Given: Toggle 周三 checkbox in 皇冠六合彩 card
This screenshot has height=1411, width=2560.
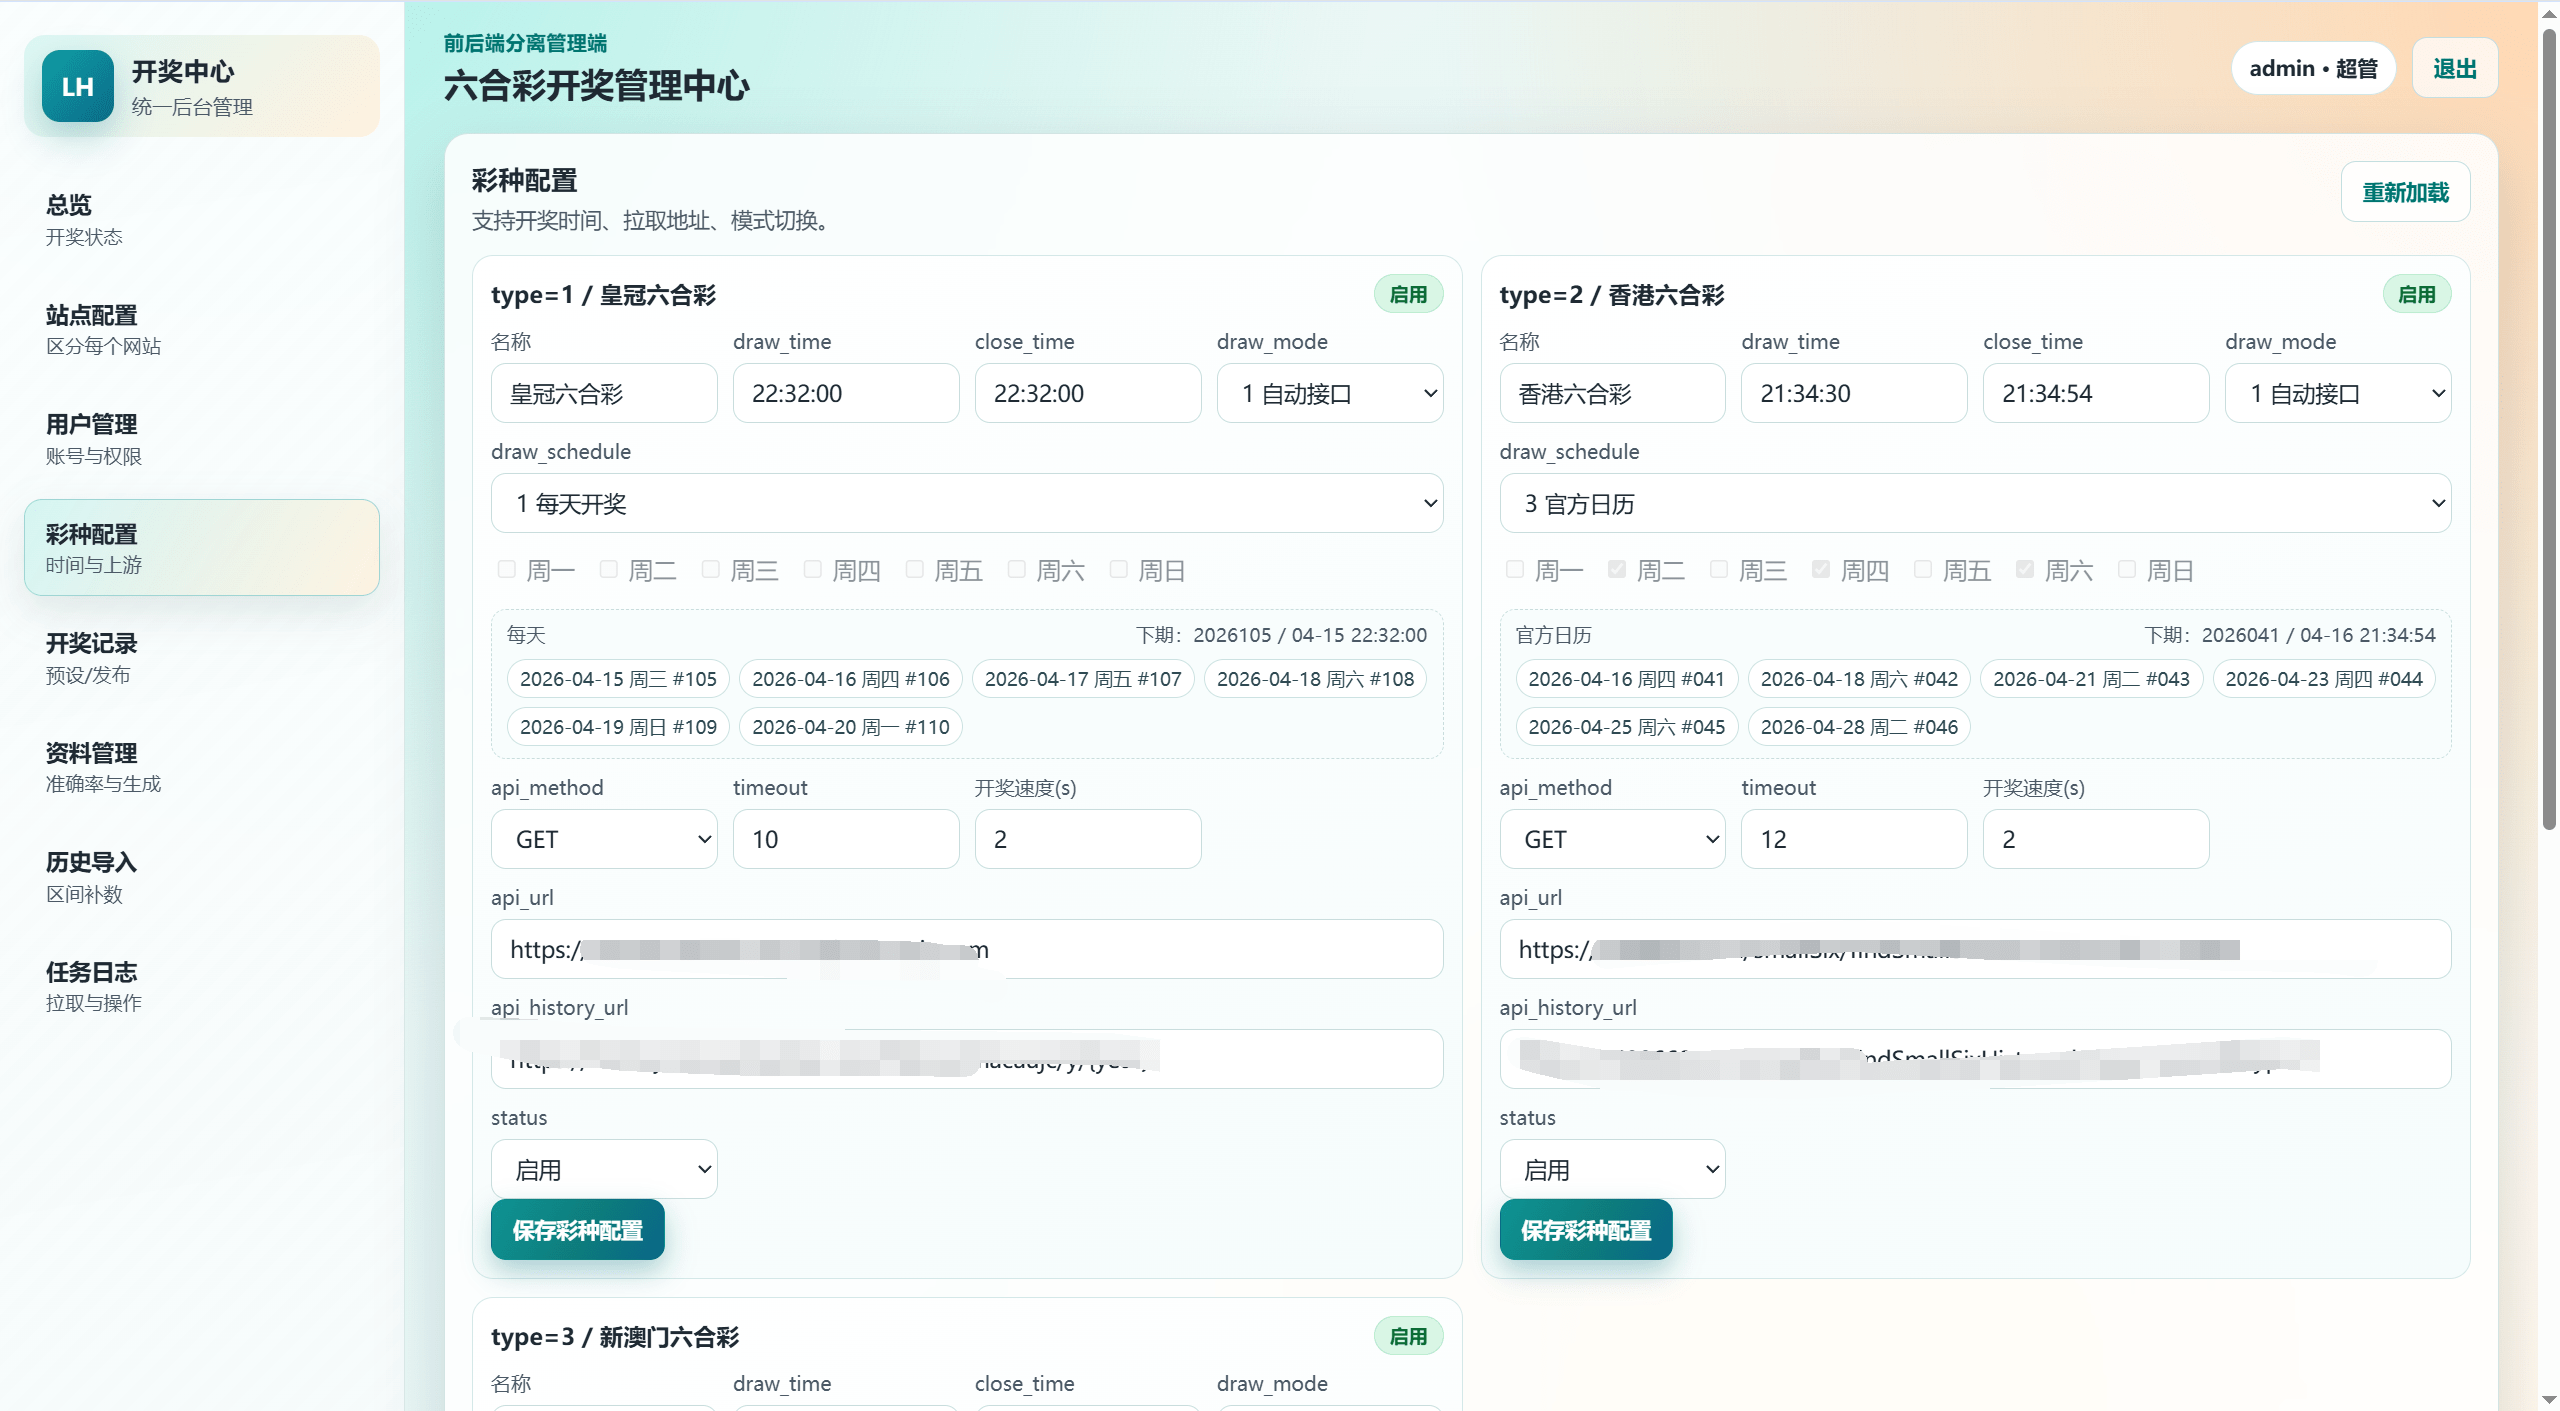Looking at the screenshot, I should [711, 569].
